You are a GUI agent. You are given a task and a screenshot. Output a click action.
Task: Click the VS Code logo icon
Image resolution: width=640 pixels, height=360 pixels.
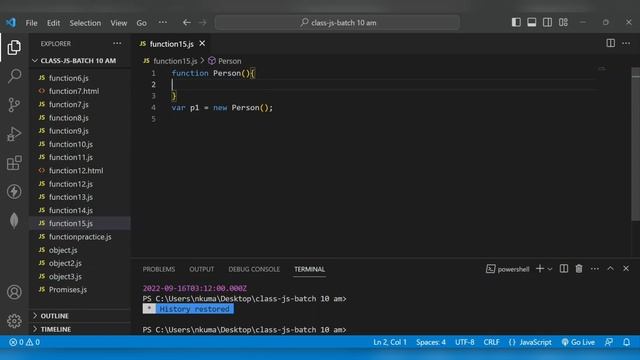tap(11, 22)
